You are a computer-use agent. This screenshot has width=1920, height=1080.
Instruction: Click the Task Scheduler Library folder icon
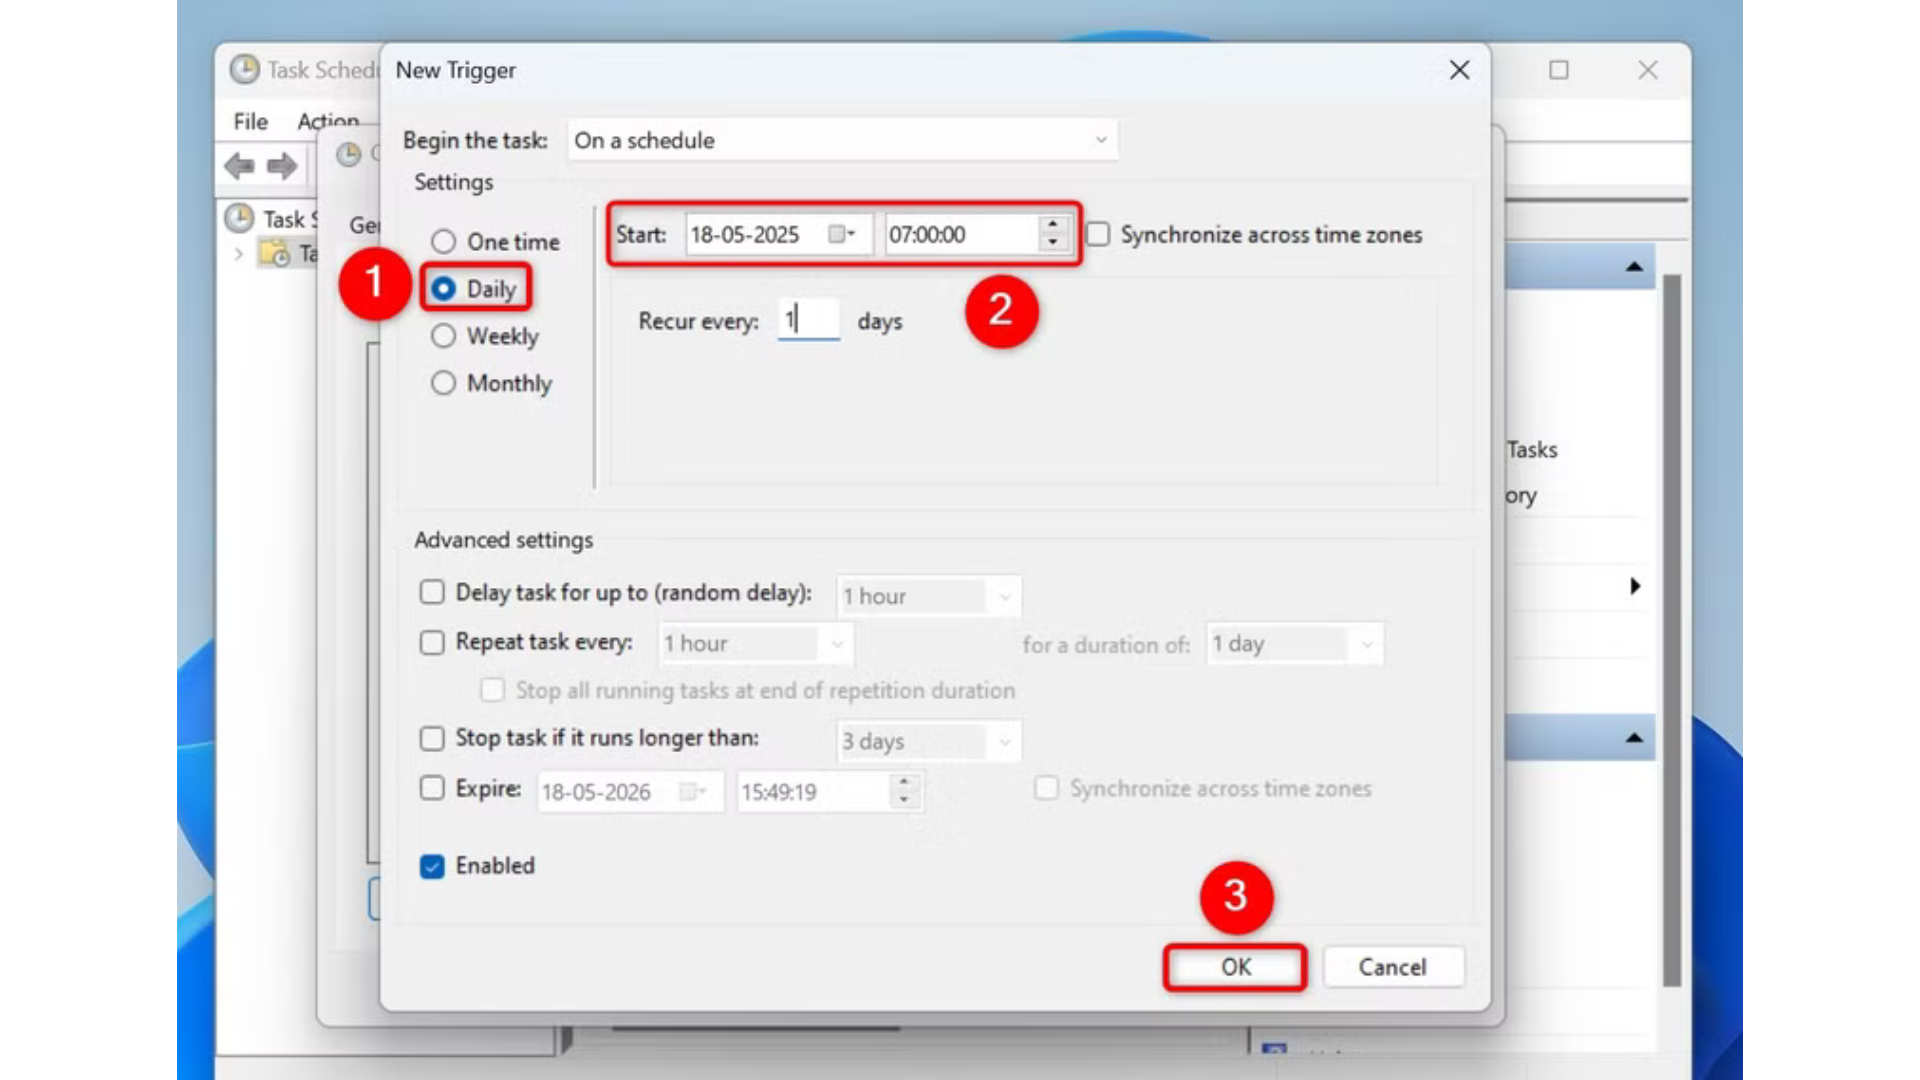click(x=274, y=254)
